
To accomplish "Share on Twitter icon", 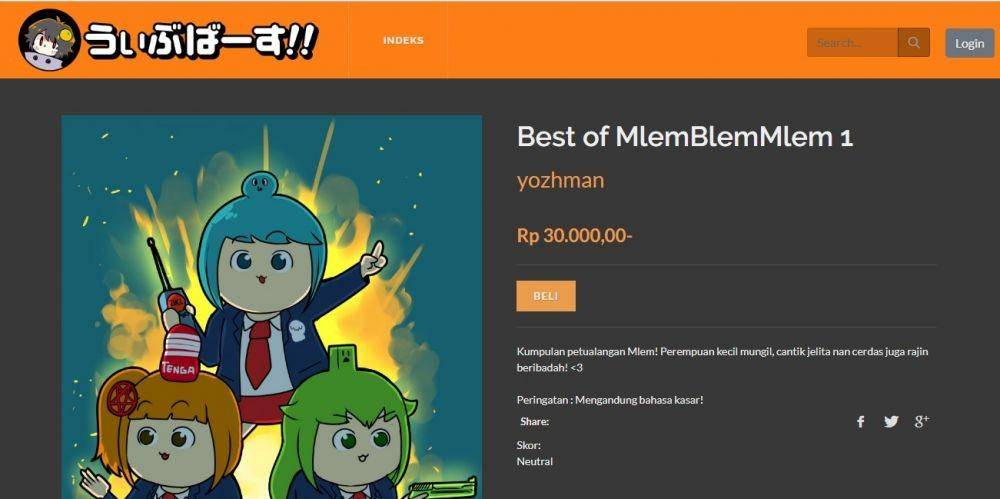I will 891,421.
